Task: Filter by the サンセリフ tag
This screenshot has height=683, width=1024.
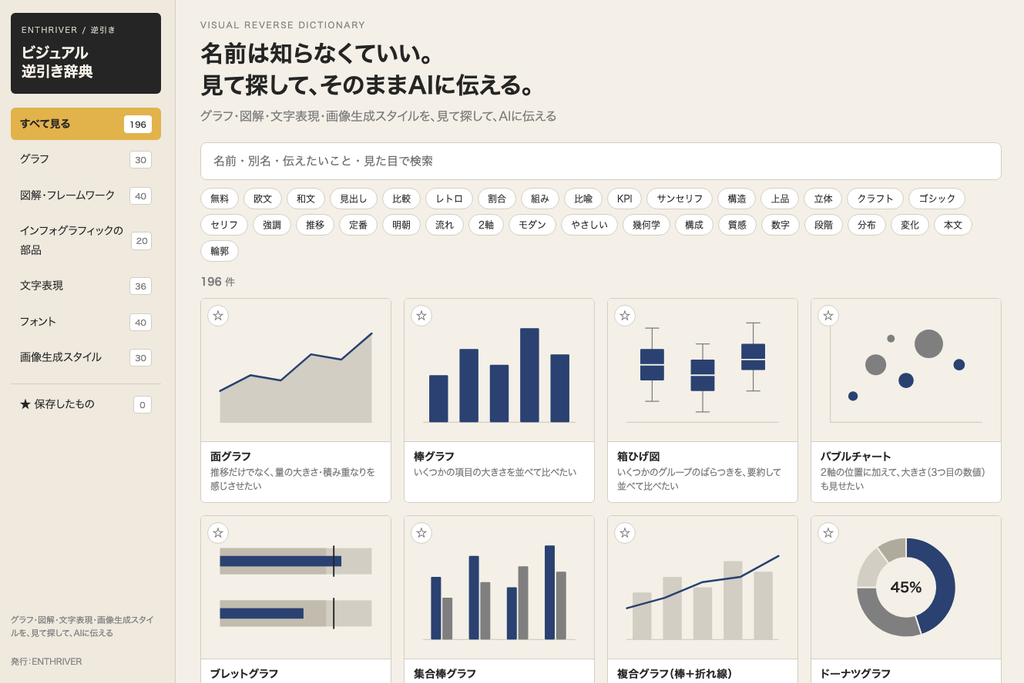Action: tap(679, 199)
